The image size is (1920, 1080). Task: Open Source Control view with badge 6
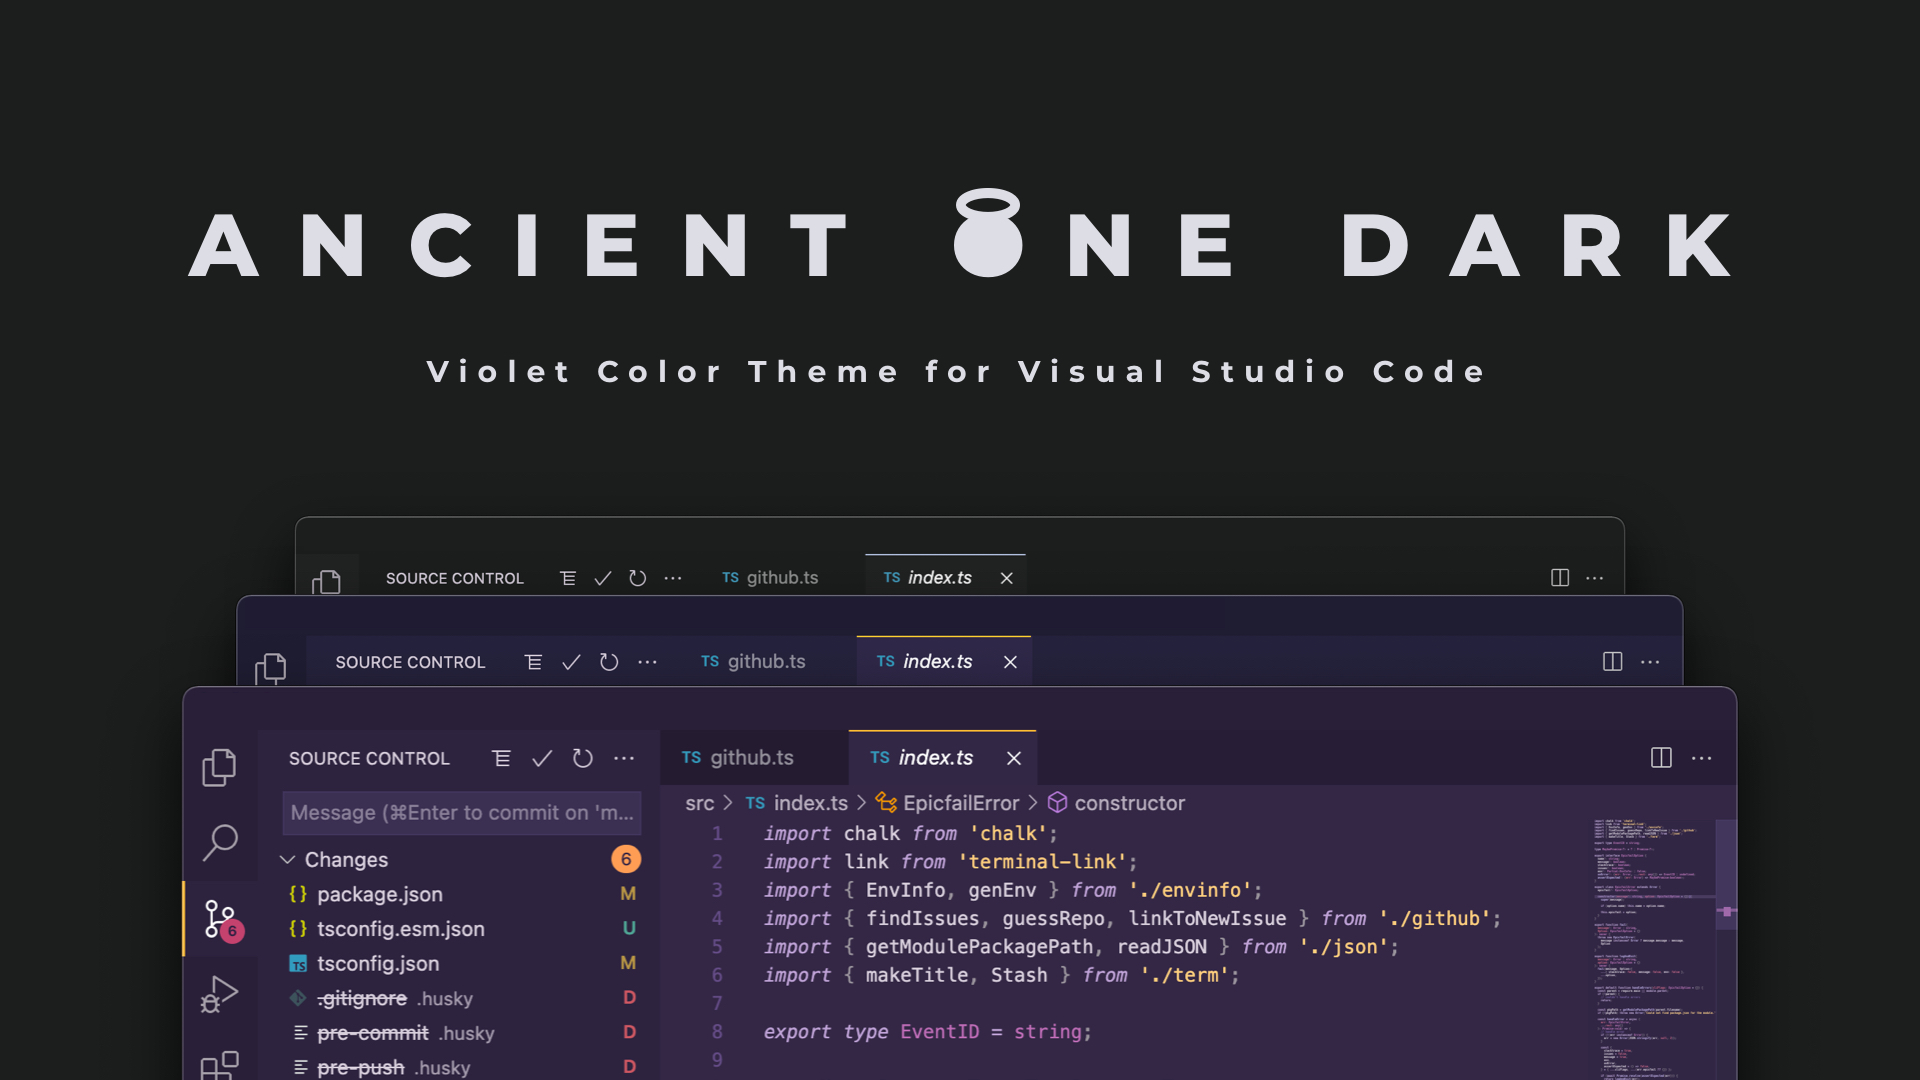(221, 919)
